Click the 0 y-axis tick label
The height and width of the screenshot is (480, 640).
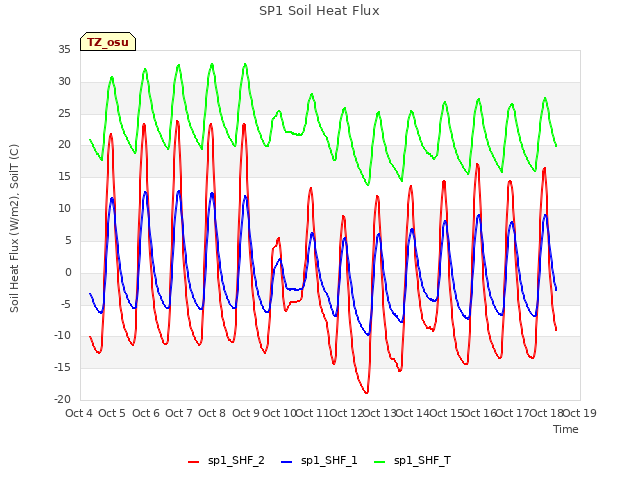click(68, 272)
